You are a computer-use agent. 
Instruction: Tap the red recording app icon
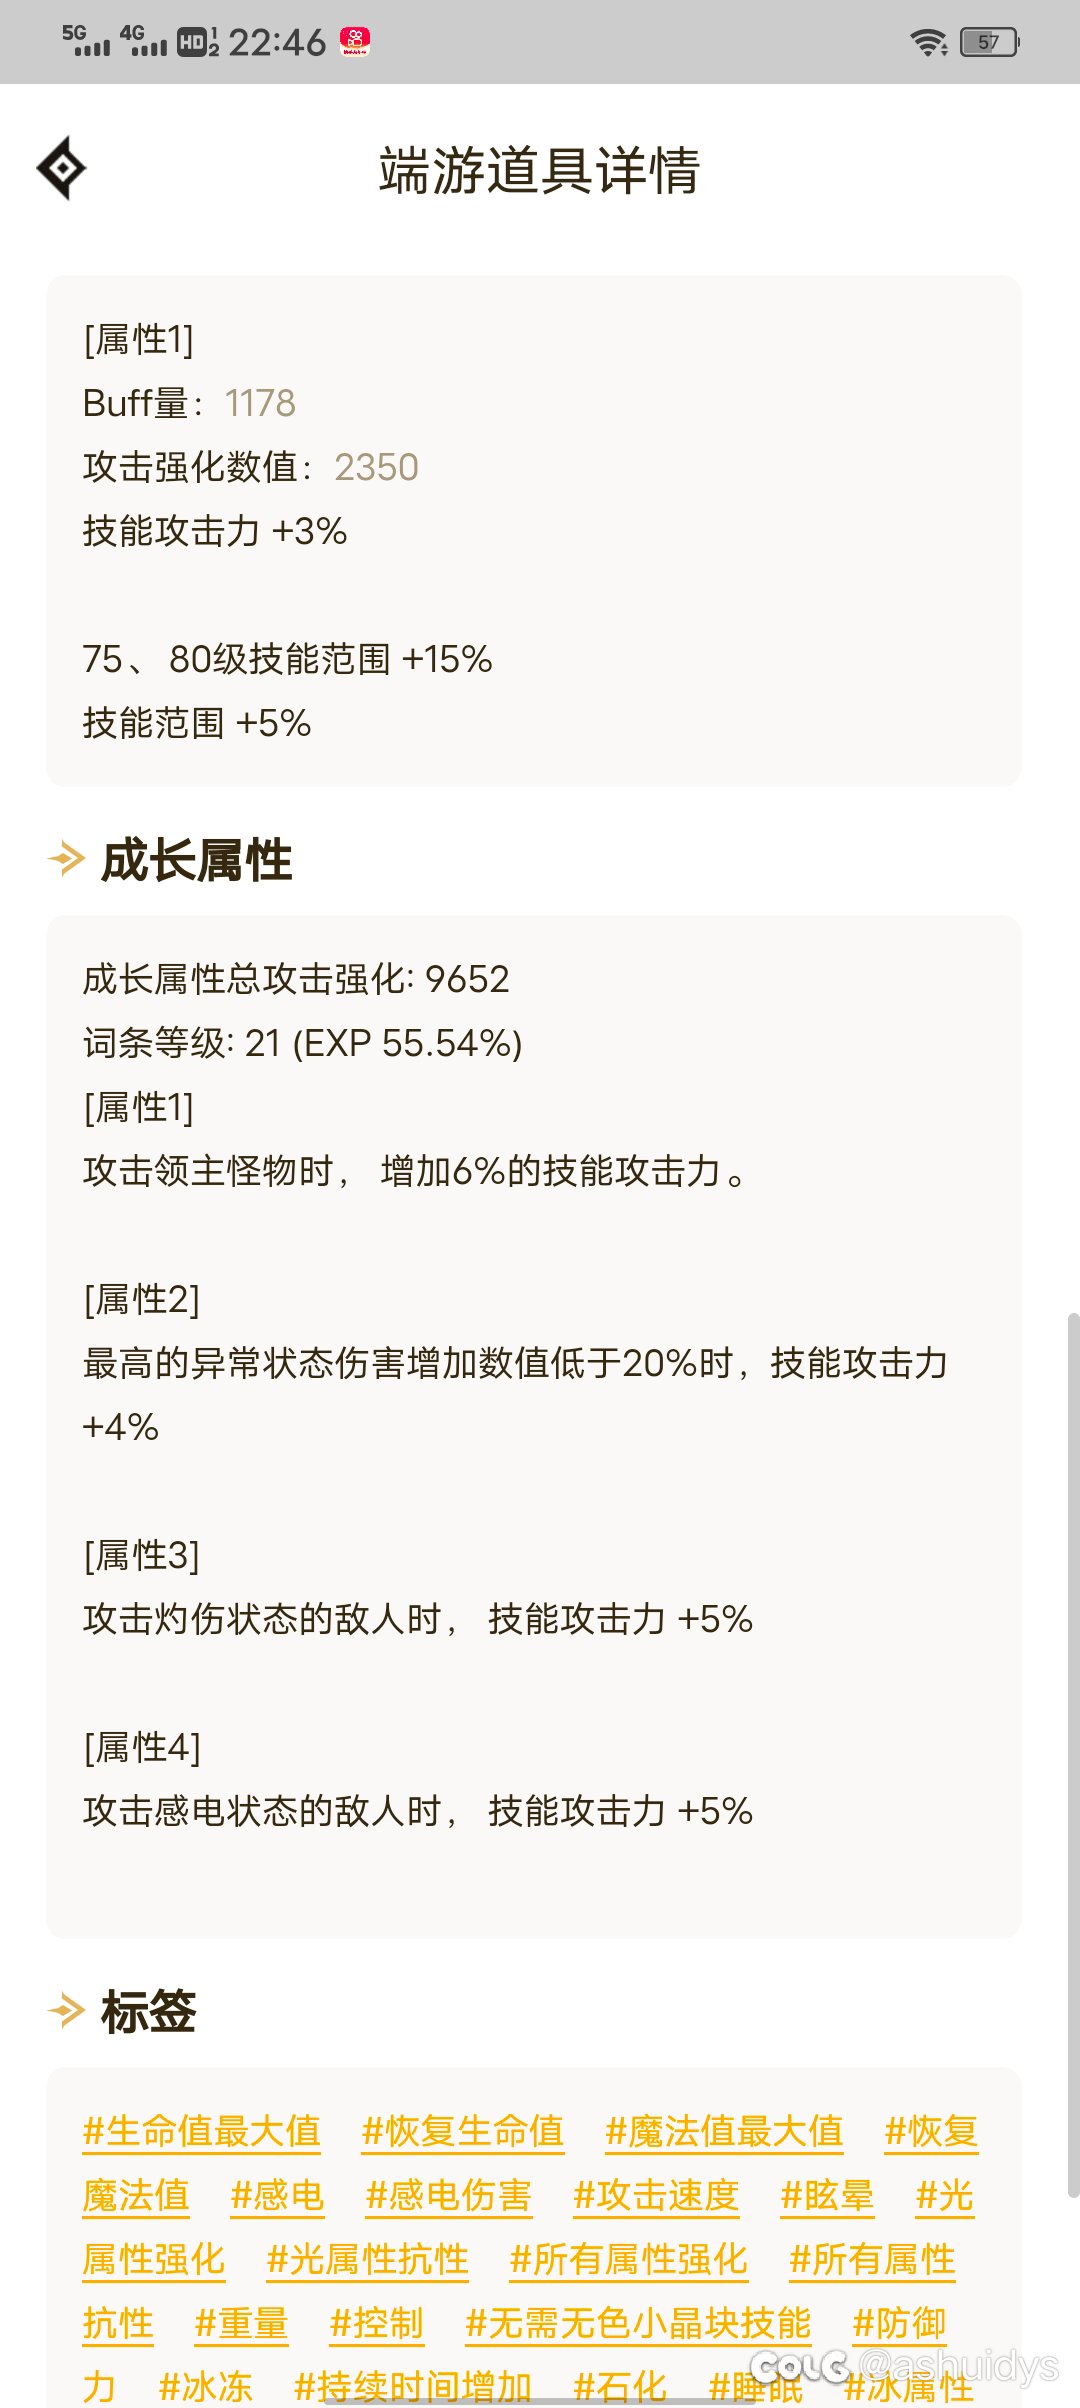click(355, 41)
